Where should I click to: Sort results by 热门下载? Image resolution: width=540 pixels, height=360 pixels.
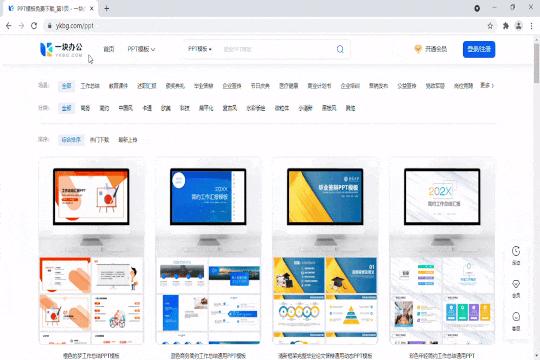[x=99, y=140]
